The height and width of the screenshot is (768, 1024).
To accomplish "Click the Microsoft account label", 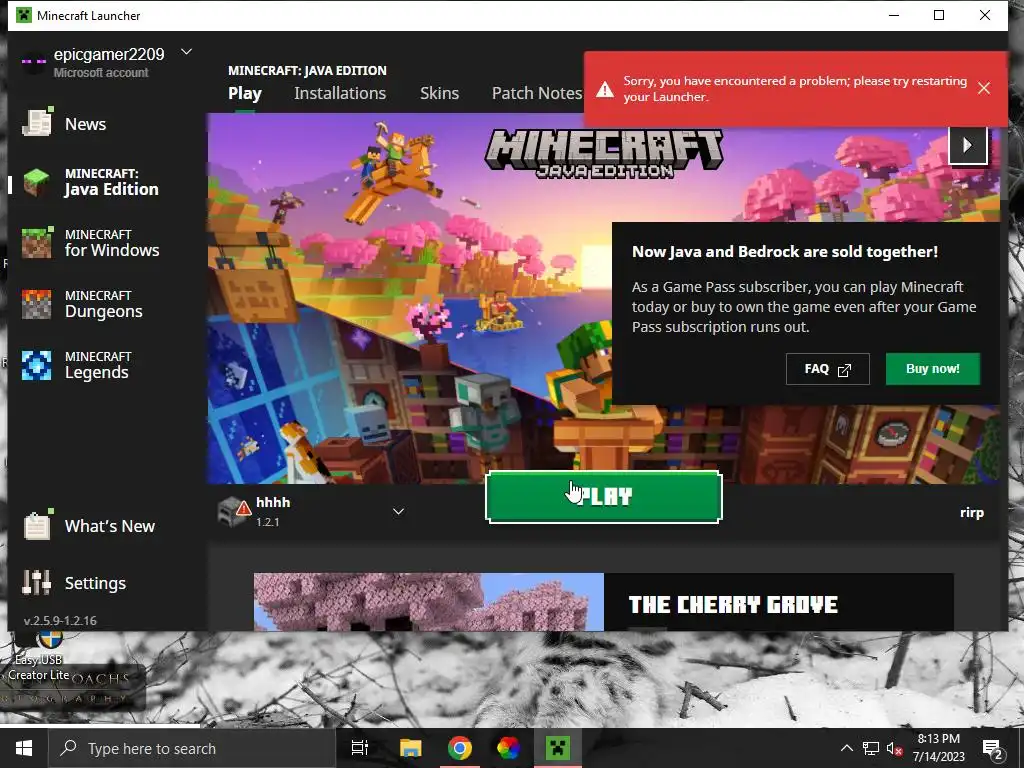I will [x=101, y=72].
